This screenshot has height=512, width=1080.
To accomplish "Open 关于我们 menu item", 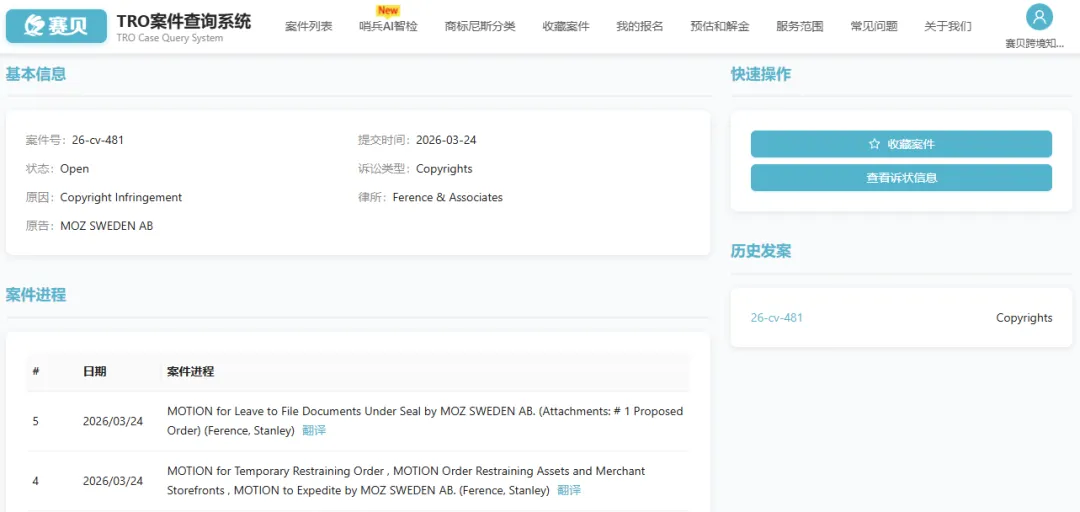I will (x=948, y=27).
